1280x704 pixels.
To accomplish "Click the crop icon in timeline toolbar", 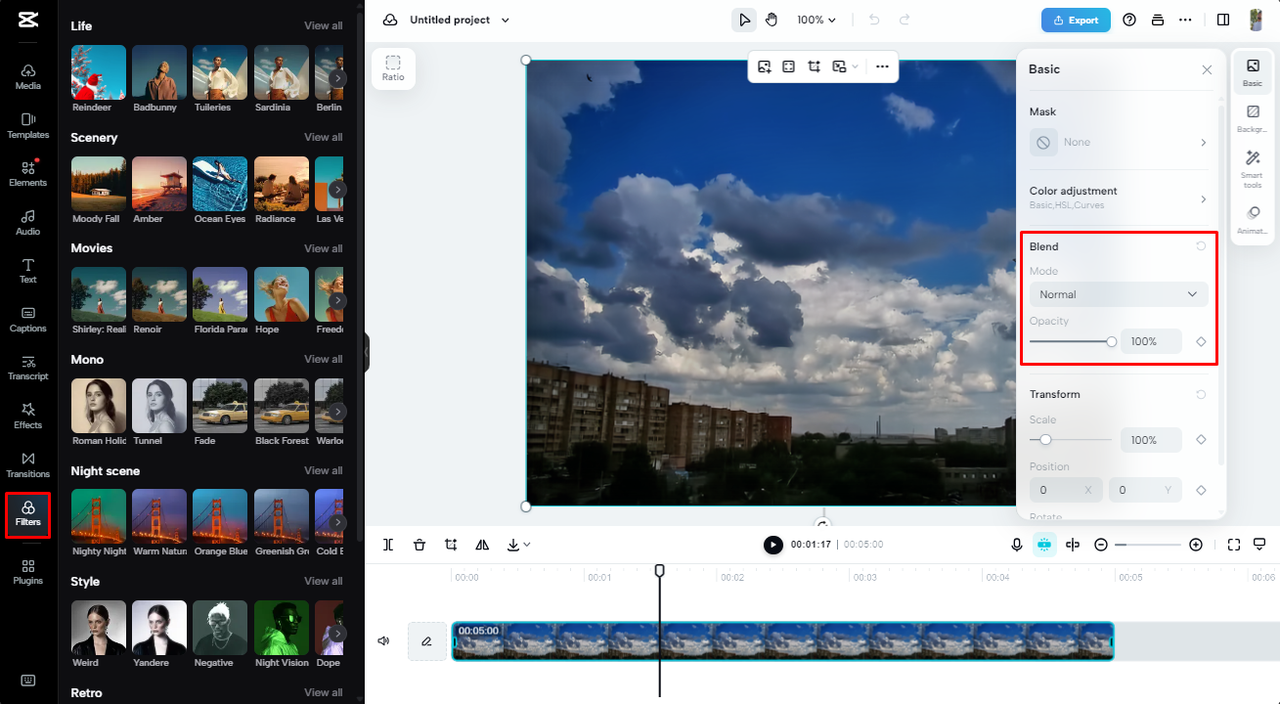I will click(x=451, y=545).
